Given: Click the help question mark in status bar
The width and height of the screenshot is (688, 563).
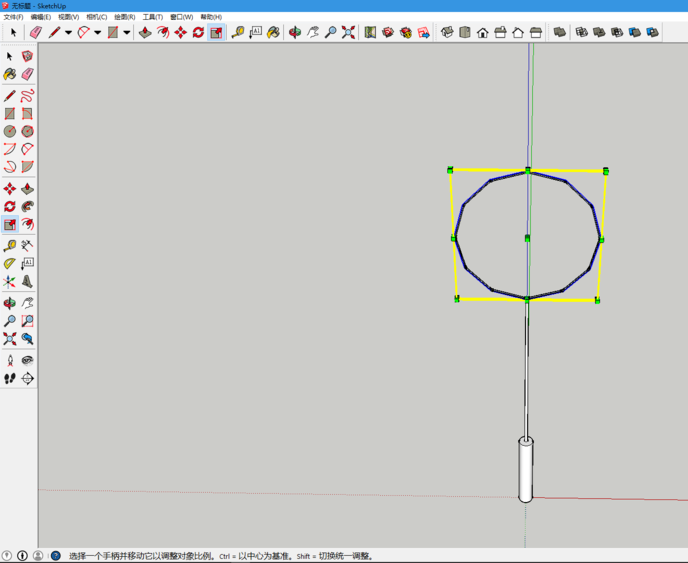Looking at the screenshot, I should point(55,555).
